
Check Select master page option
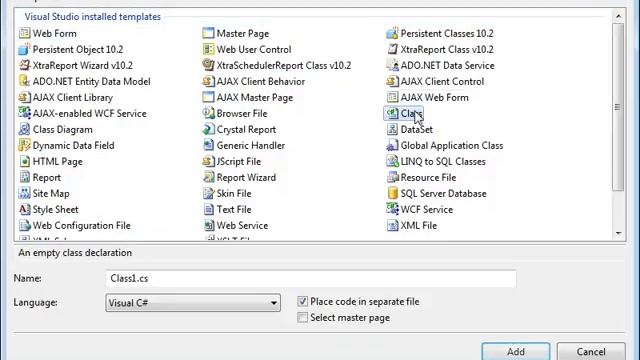point(302,318)
